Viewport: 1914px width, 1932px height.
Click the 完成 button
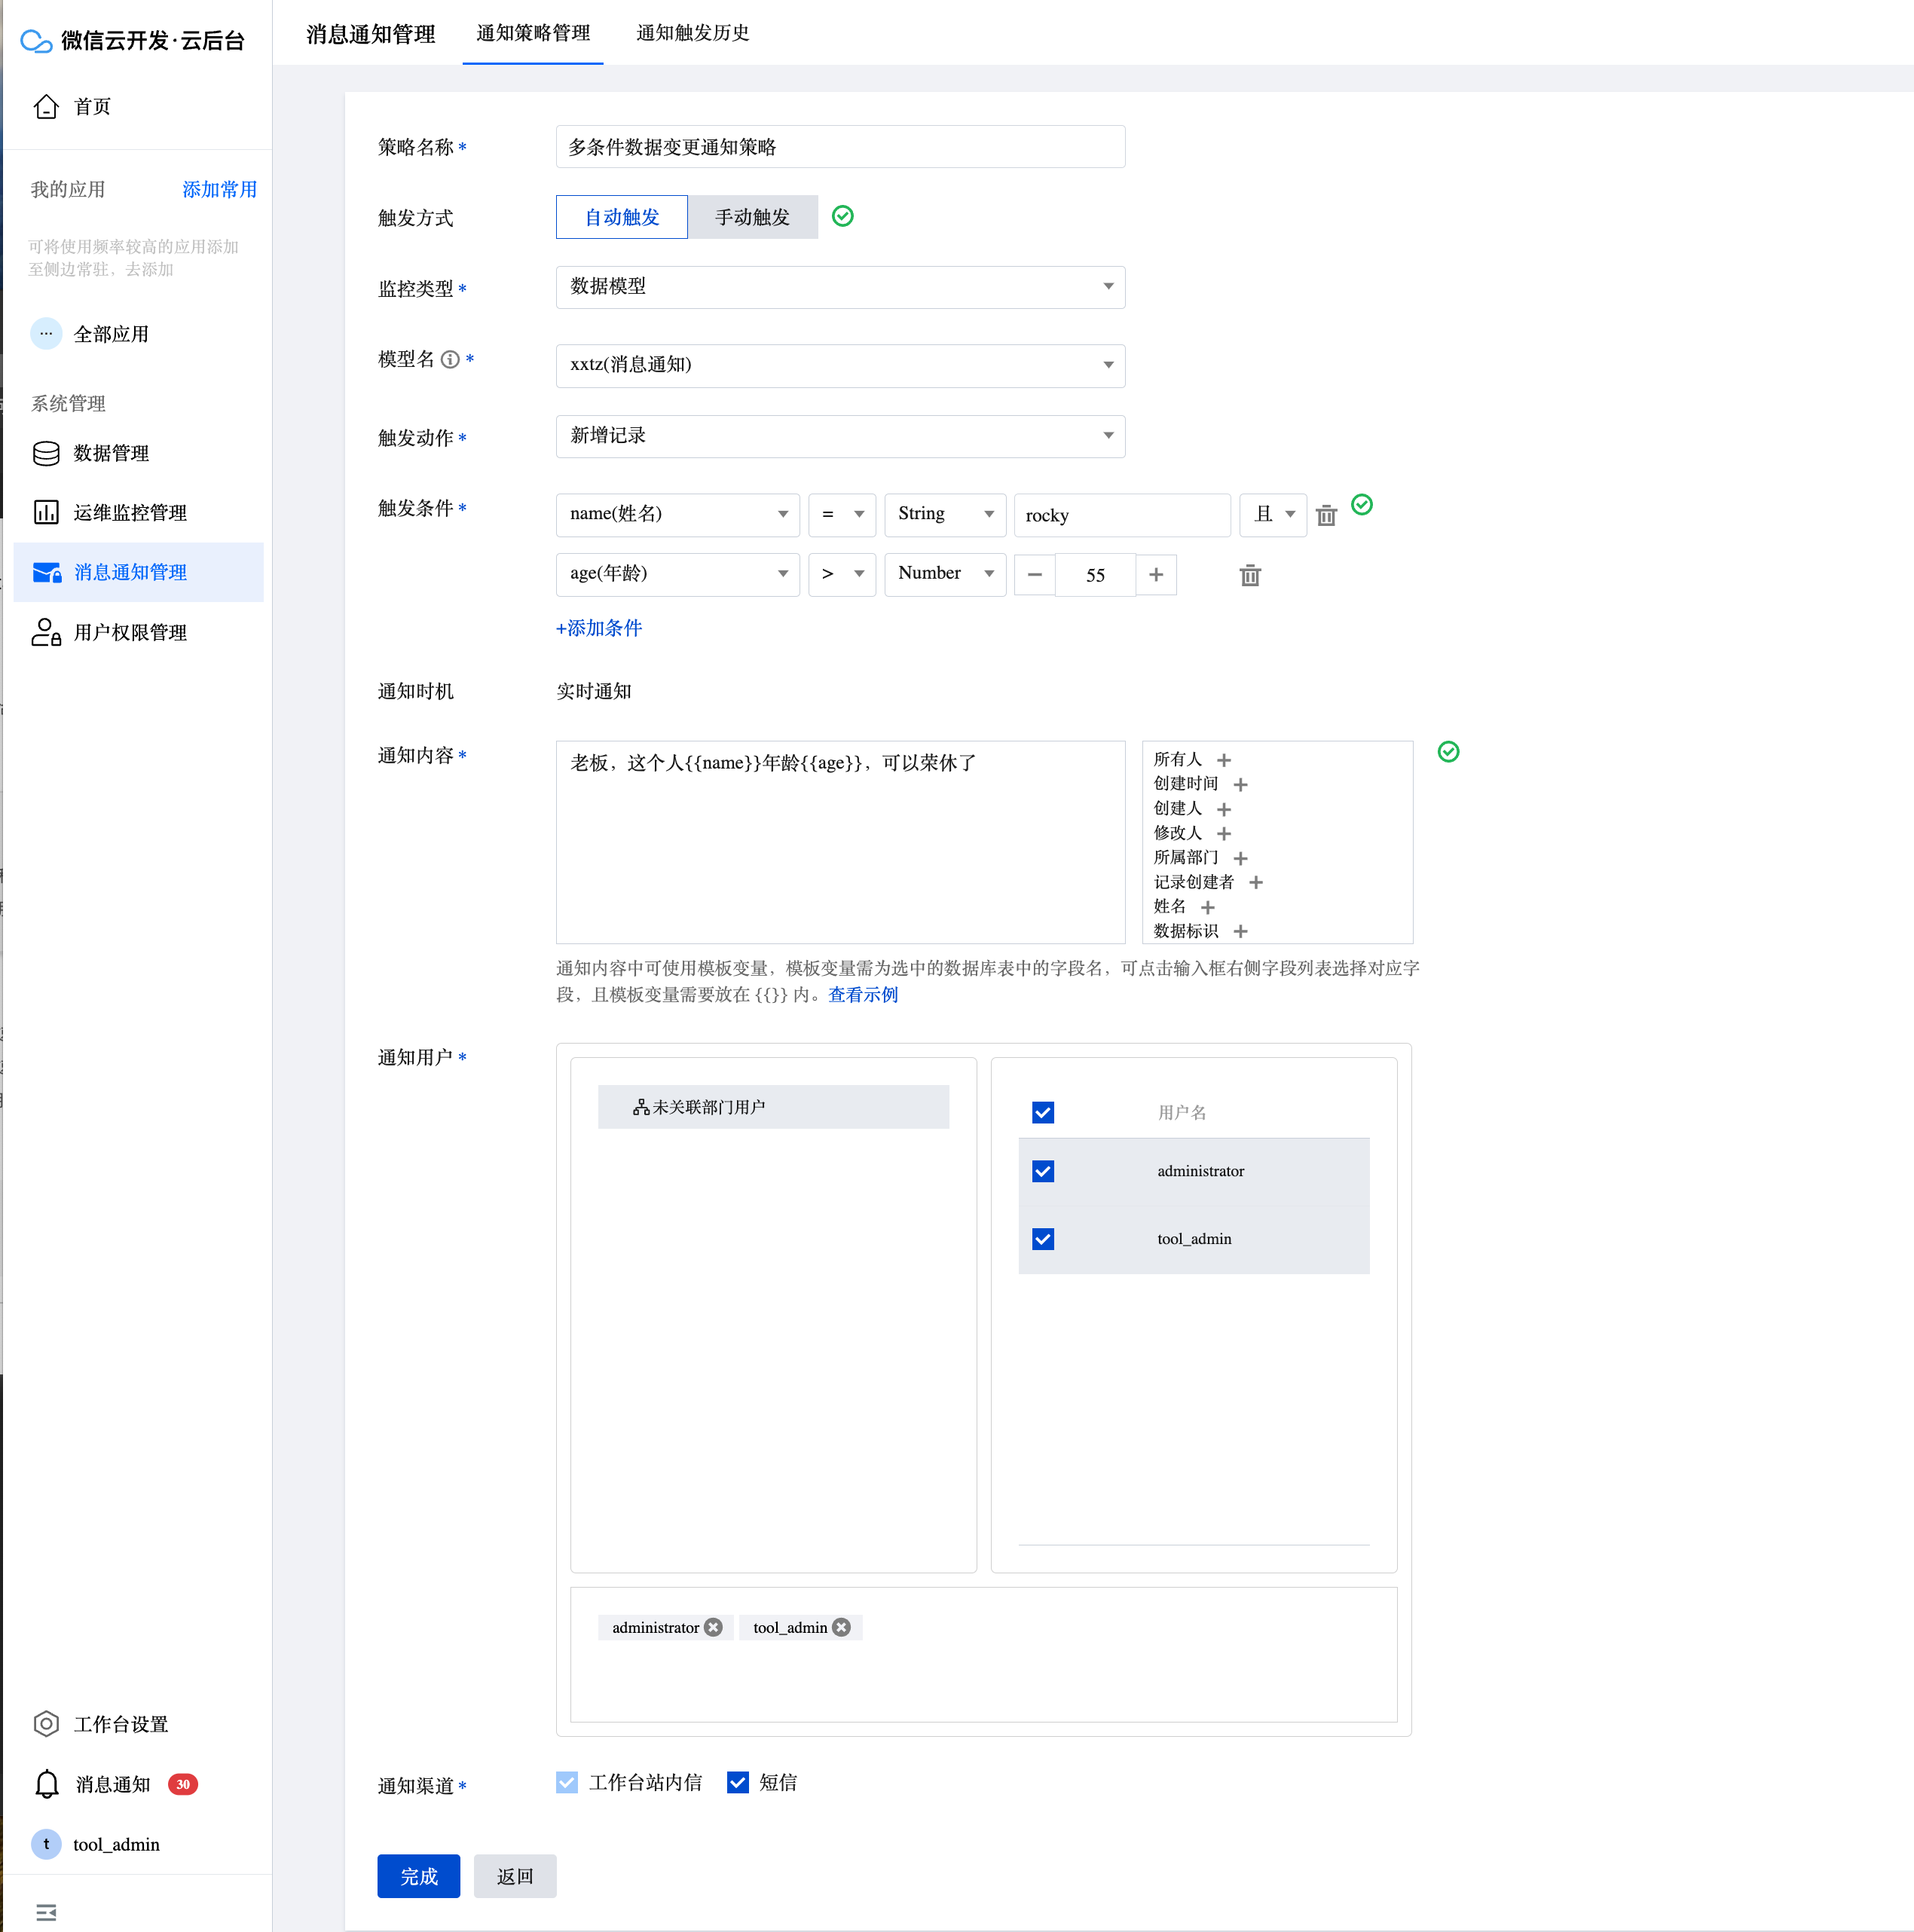[418, 1876]
